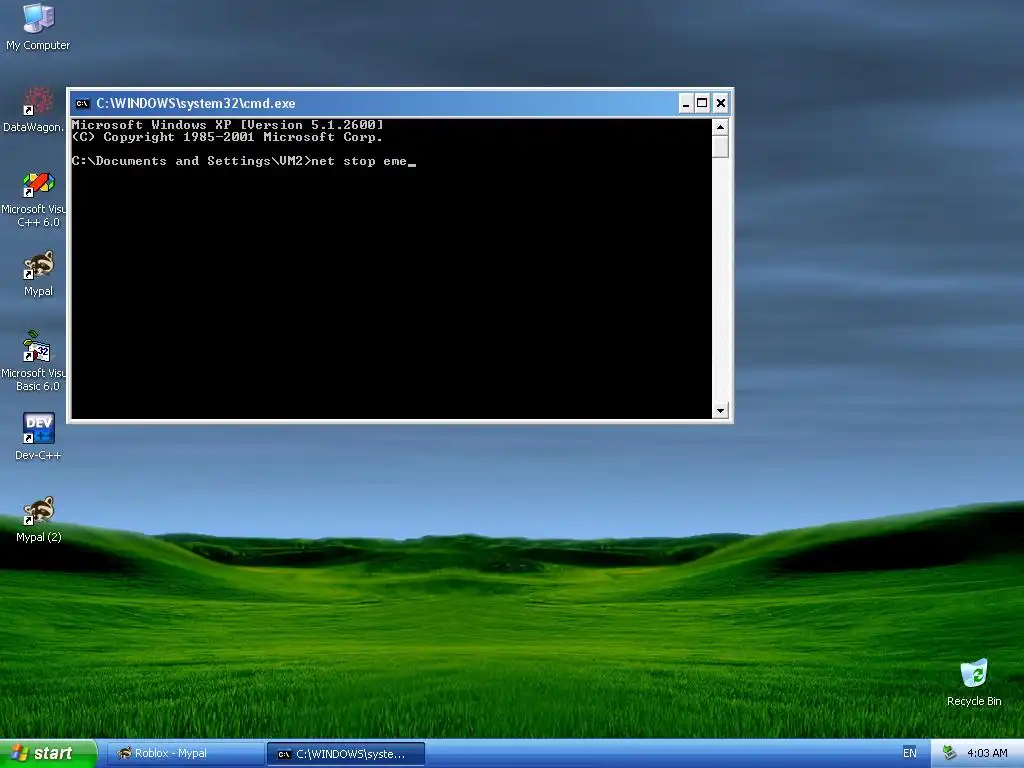Click the cmd scrollbar up arrow
1024x768 pixels.
coord(720,127)
